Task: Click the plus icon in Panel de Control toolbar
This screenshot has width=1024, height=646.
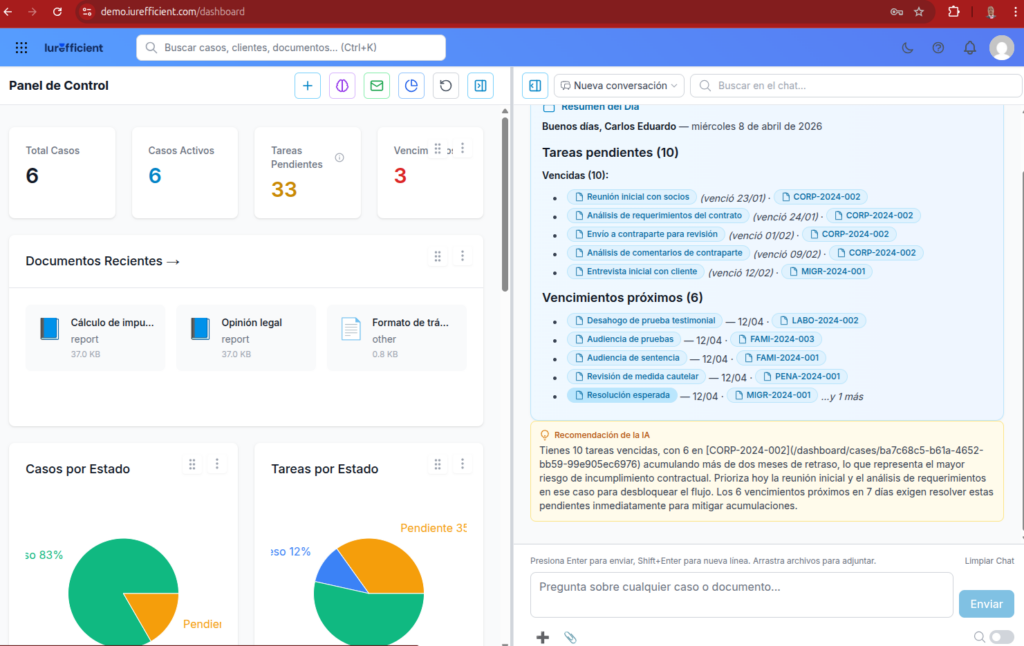Action: tap(308, 86)
